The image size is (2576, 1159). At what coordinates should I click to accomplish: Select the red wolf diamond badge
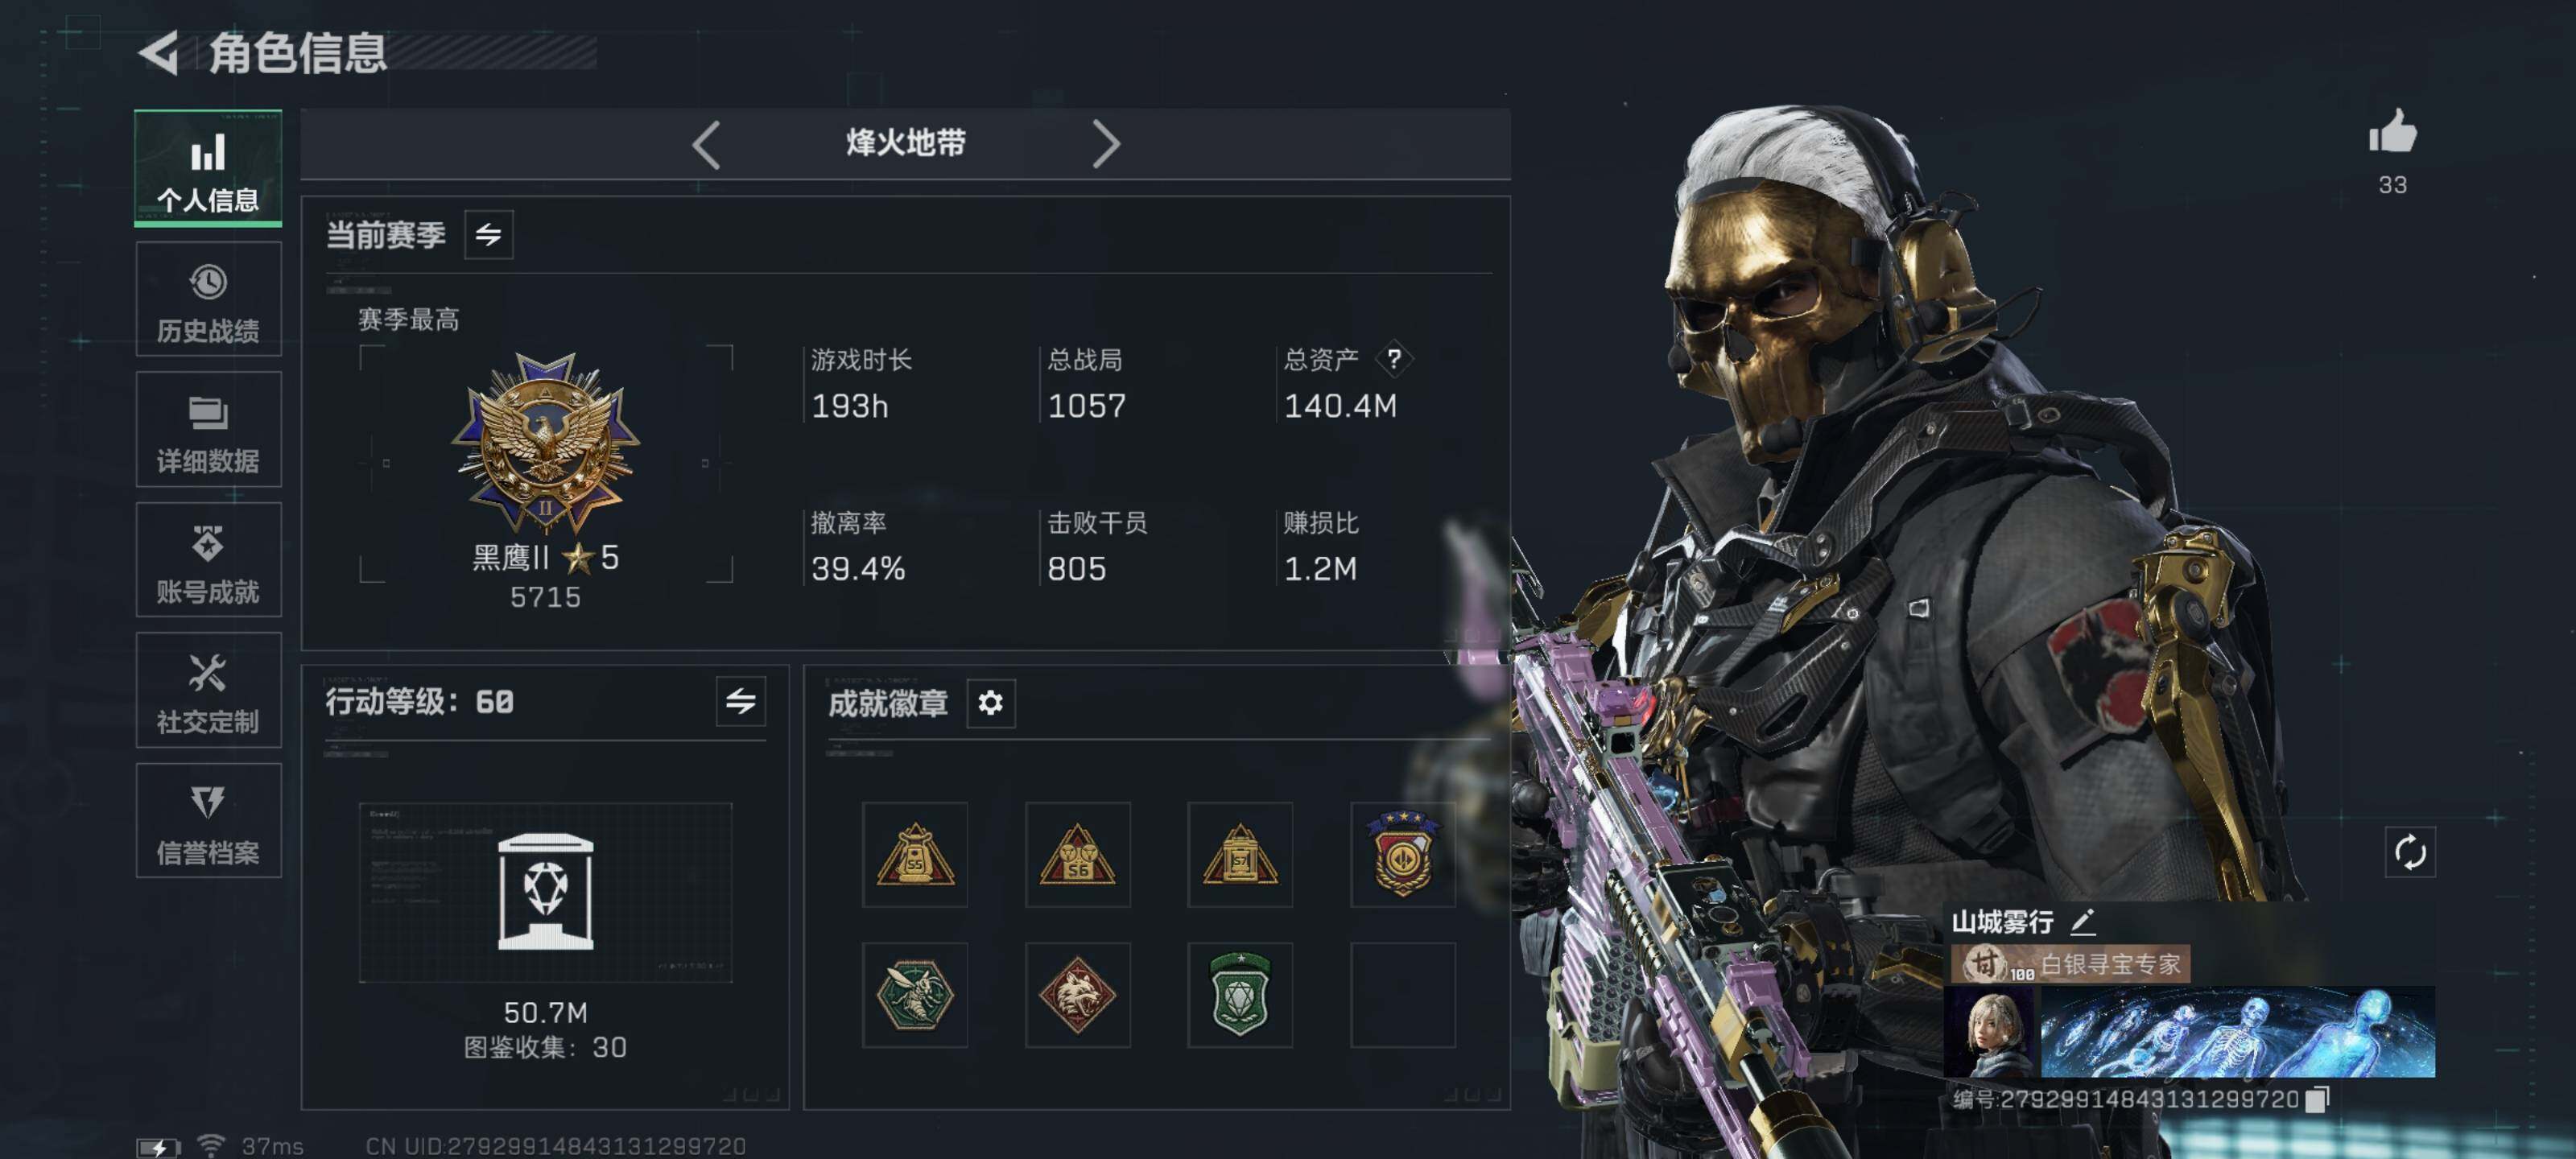click(x=1077, y=994)
